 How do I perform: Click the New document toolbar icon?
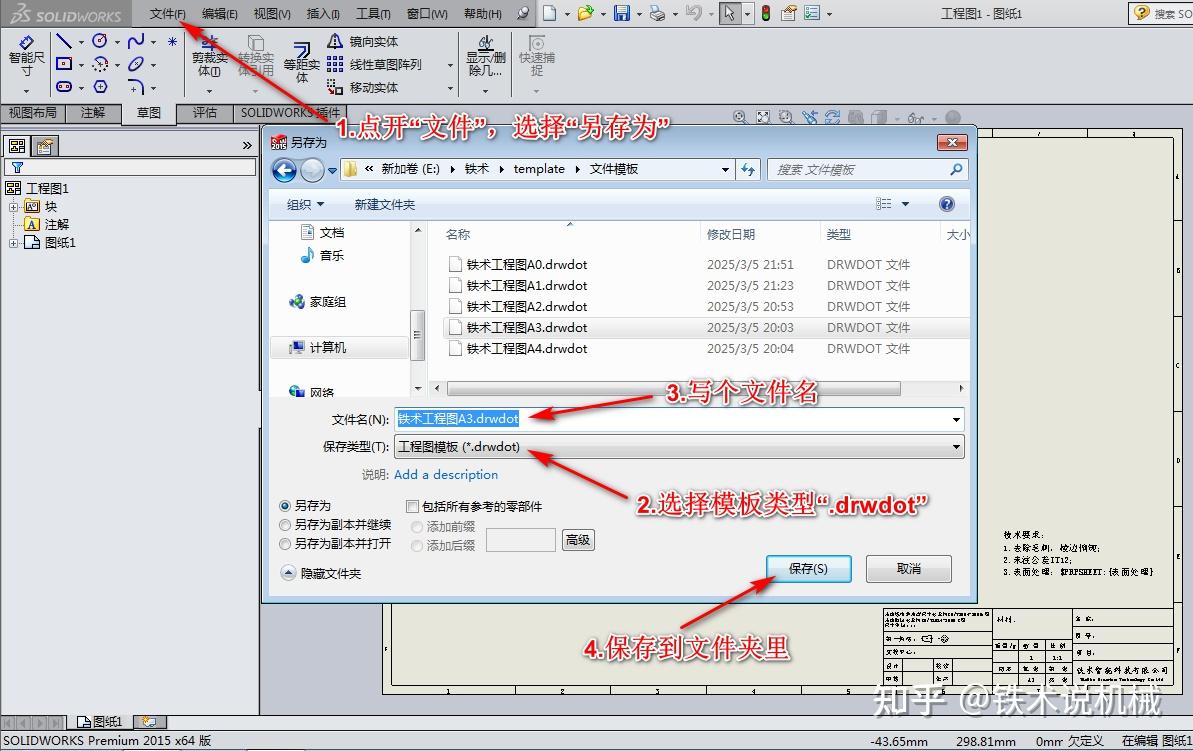(x=549, y=13)
